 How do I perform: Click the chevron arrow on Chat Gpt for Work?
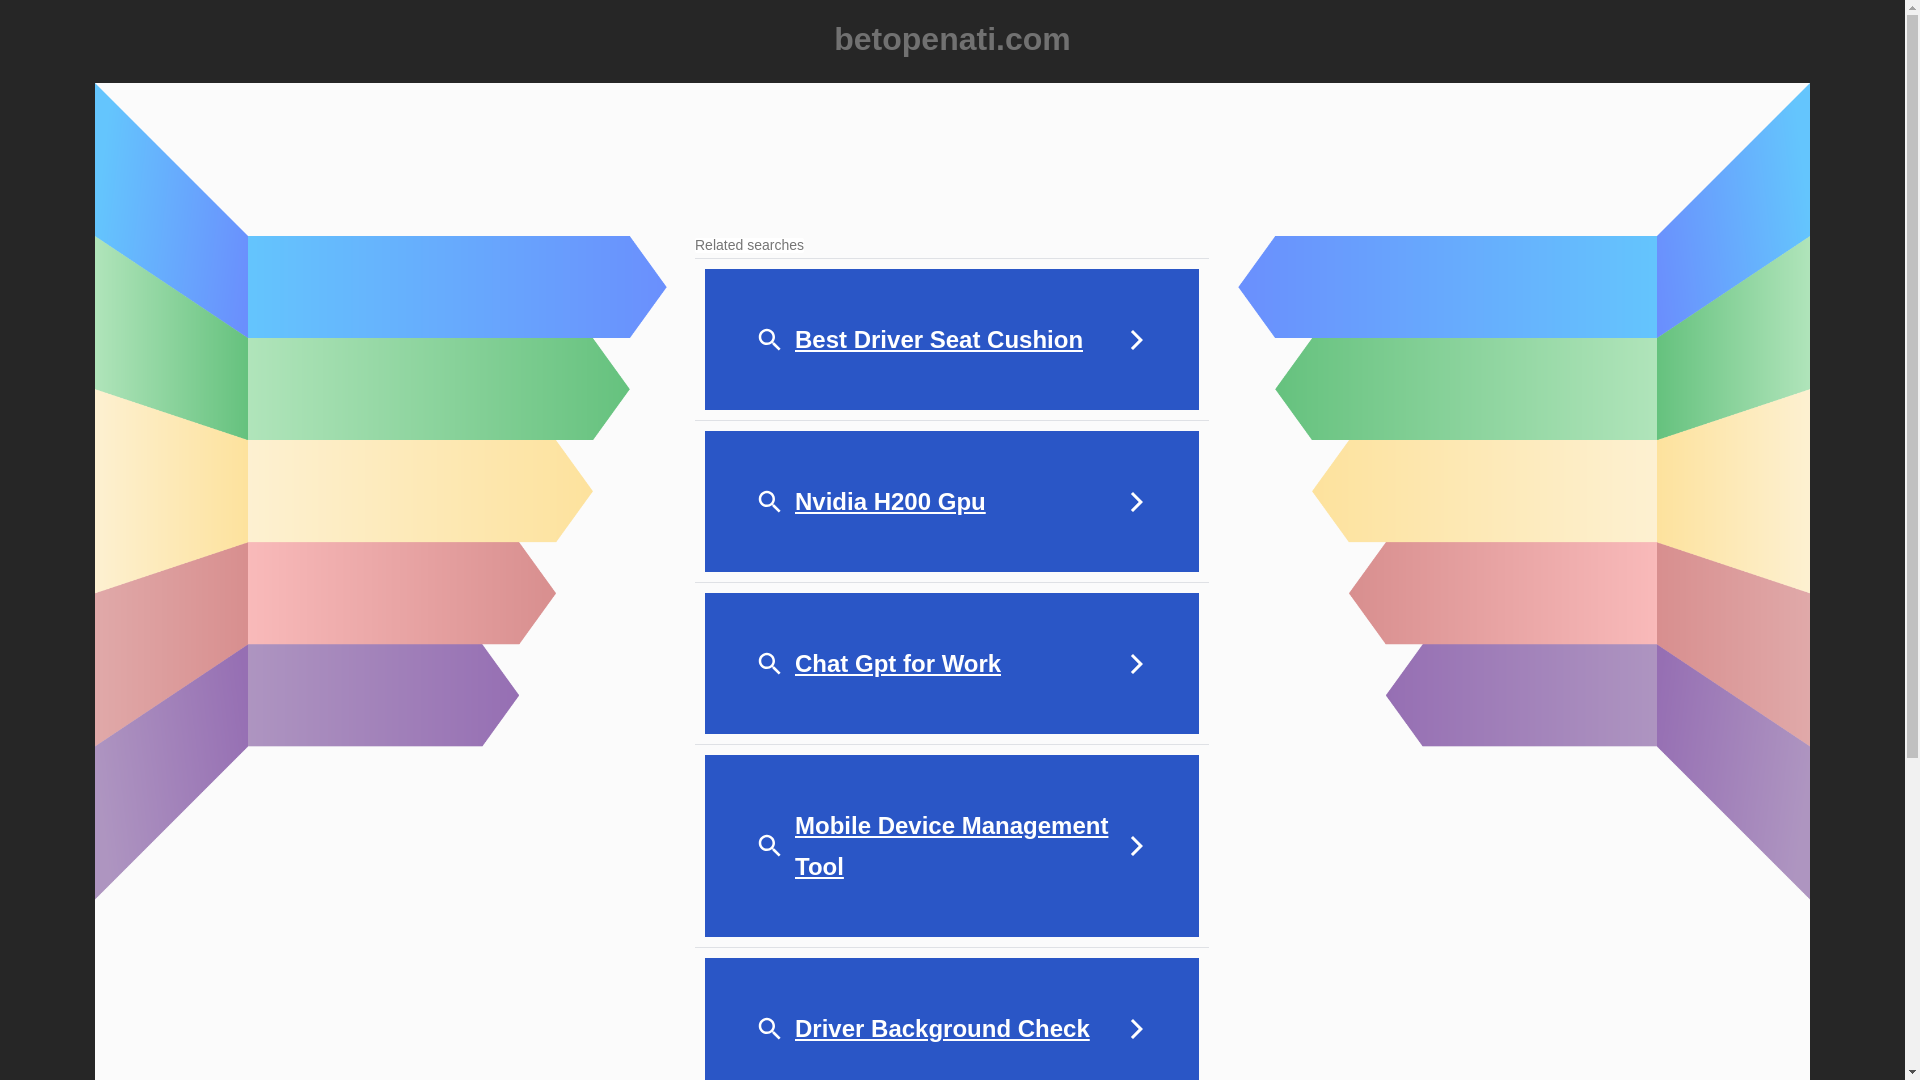coord(1136,664)
